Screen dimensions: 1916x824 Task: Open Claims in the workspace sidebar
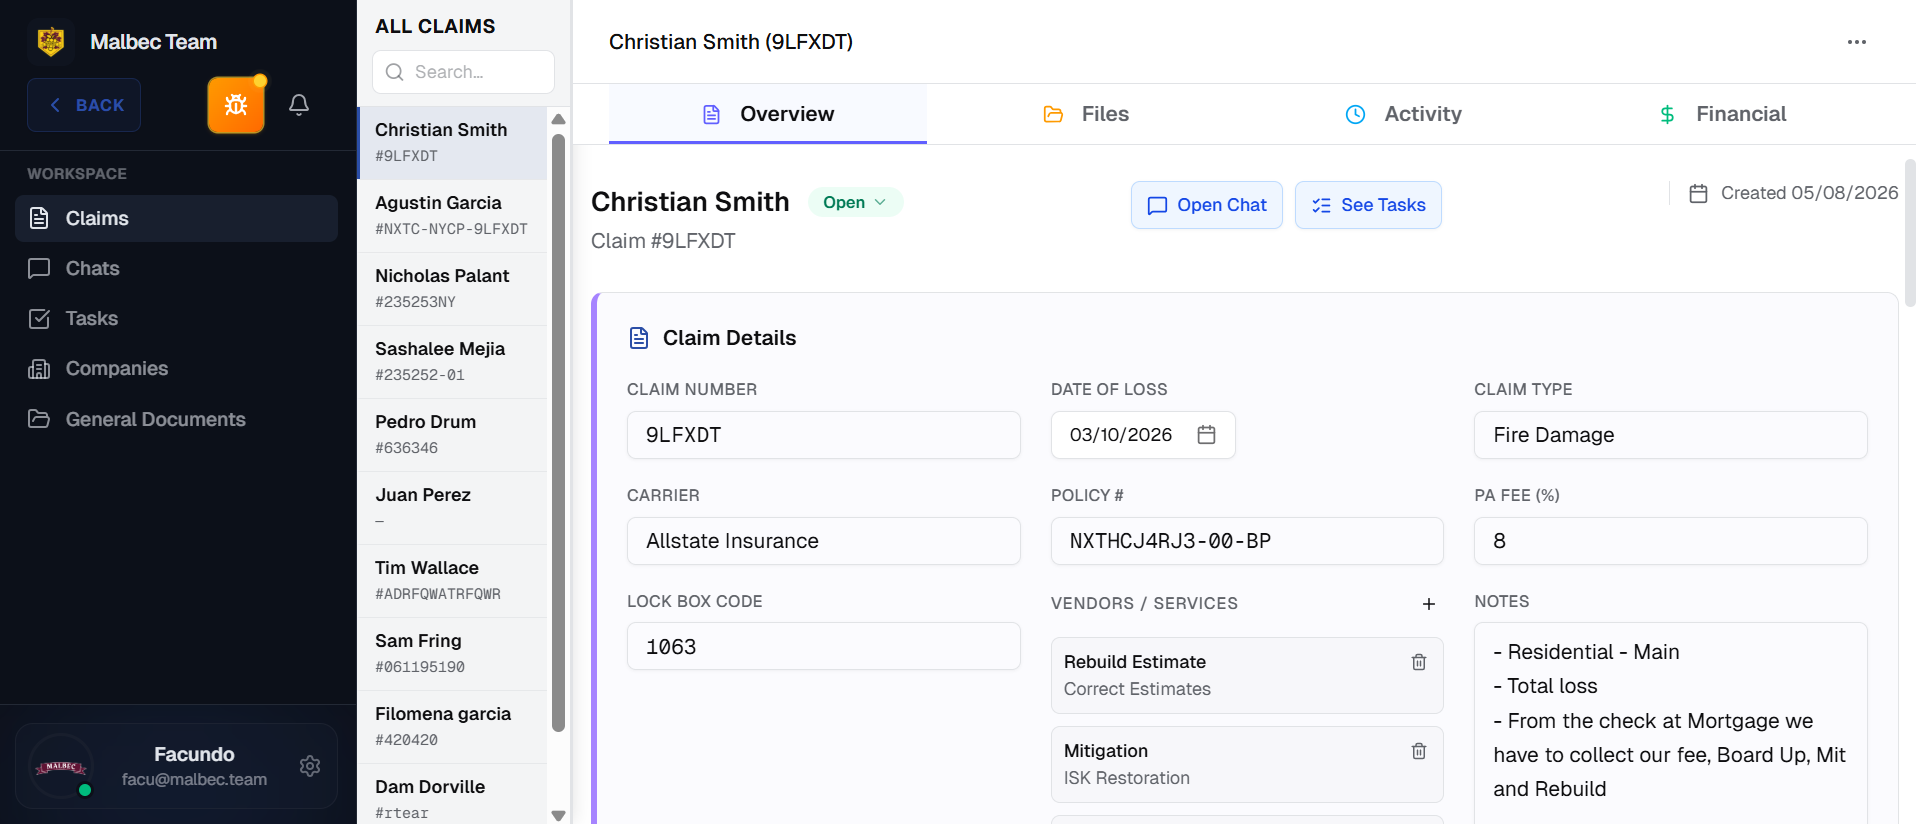point(176,218)
